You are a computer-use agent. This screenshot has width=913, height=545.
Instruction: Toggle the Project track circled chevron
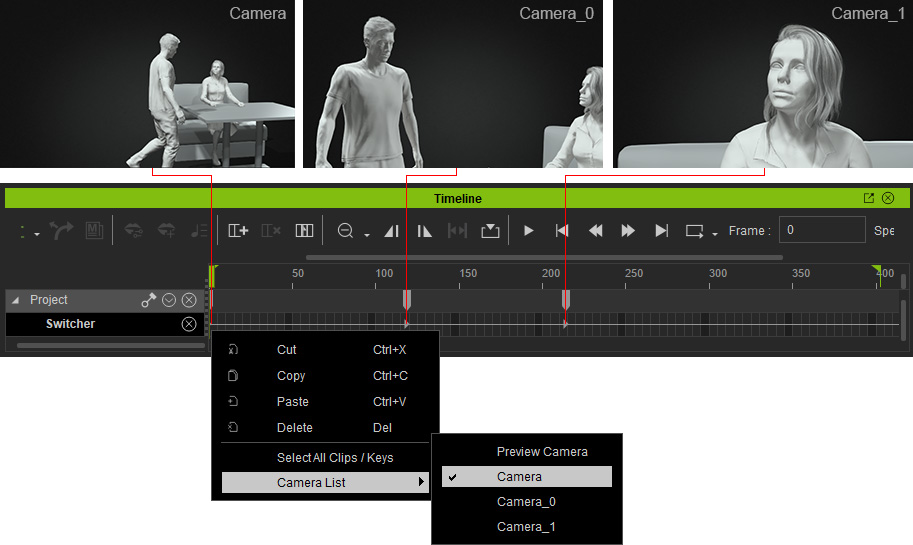click(x=169, y=300)
